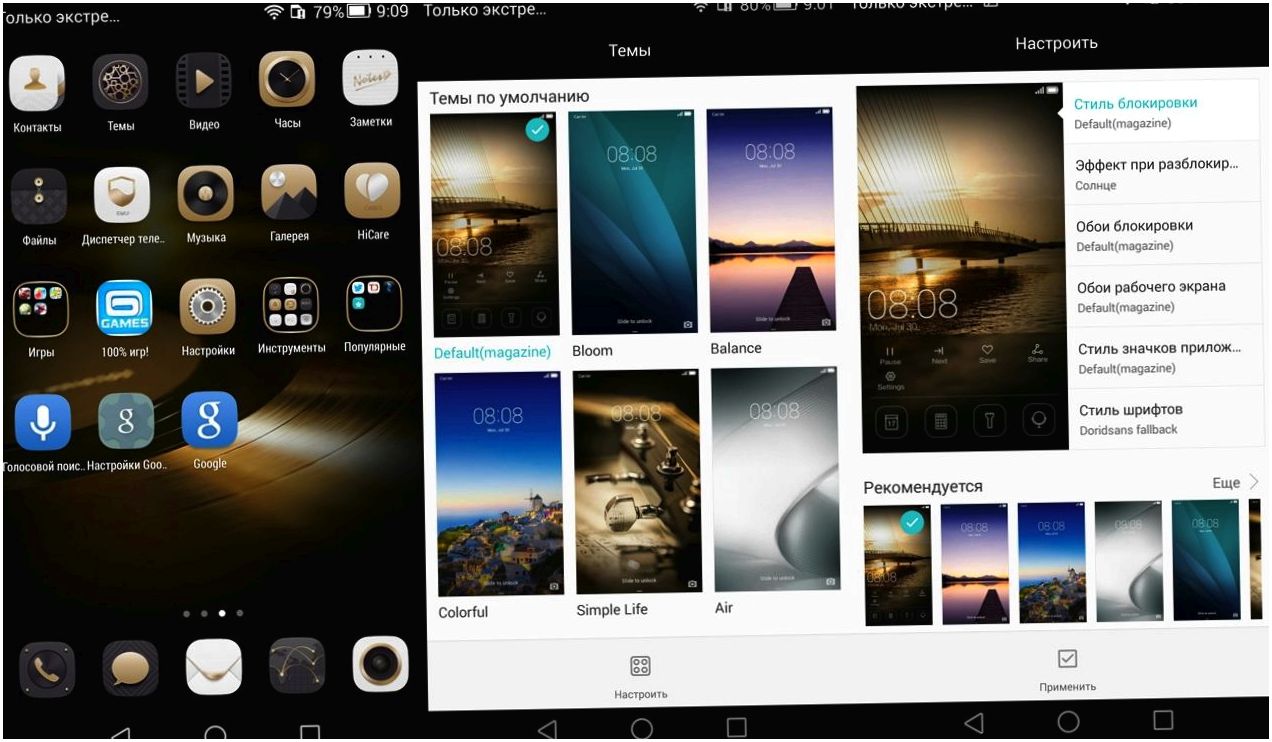Open Обои рабочего экрана setting
1272x742 pixels.
click(1163, 295)
